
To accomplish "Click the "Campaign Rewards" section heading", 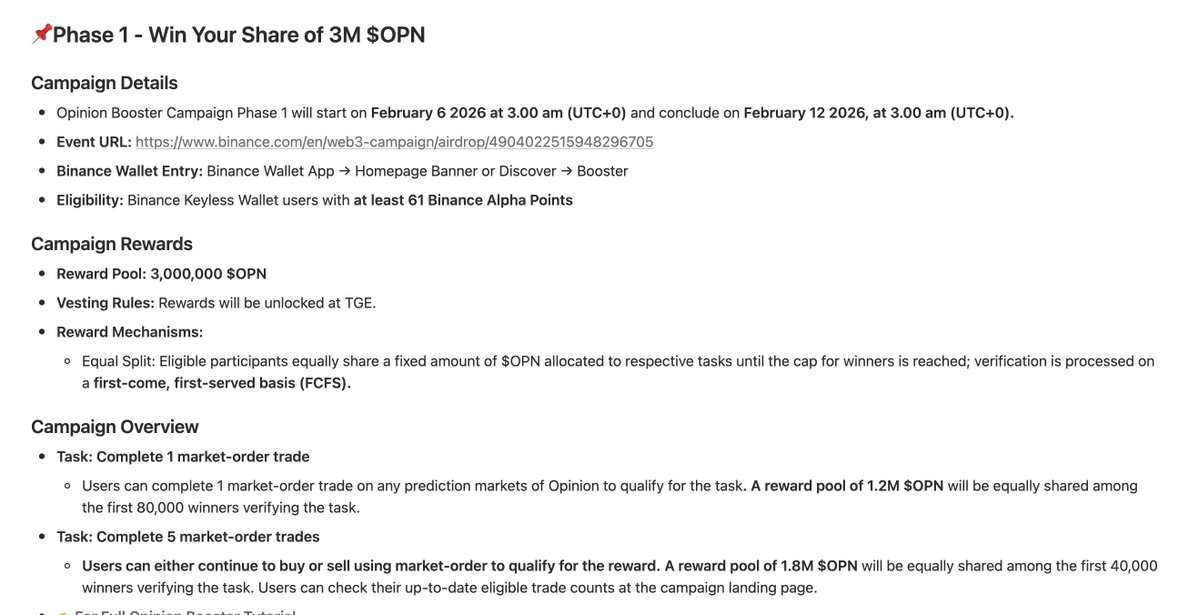I will point(111,244).
